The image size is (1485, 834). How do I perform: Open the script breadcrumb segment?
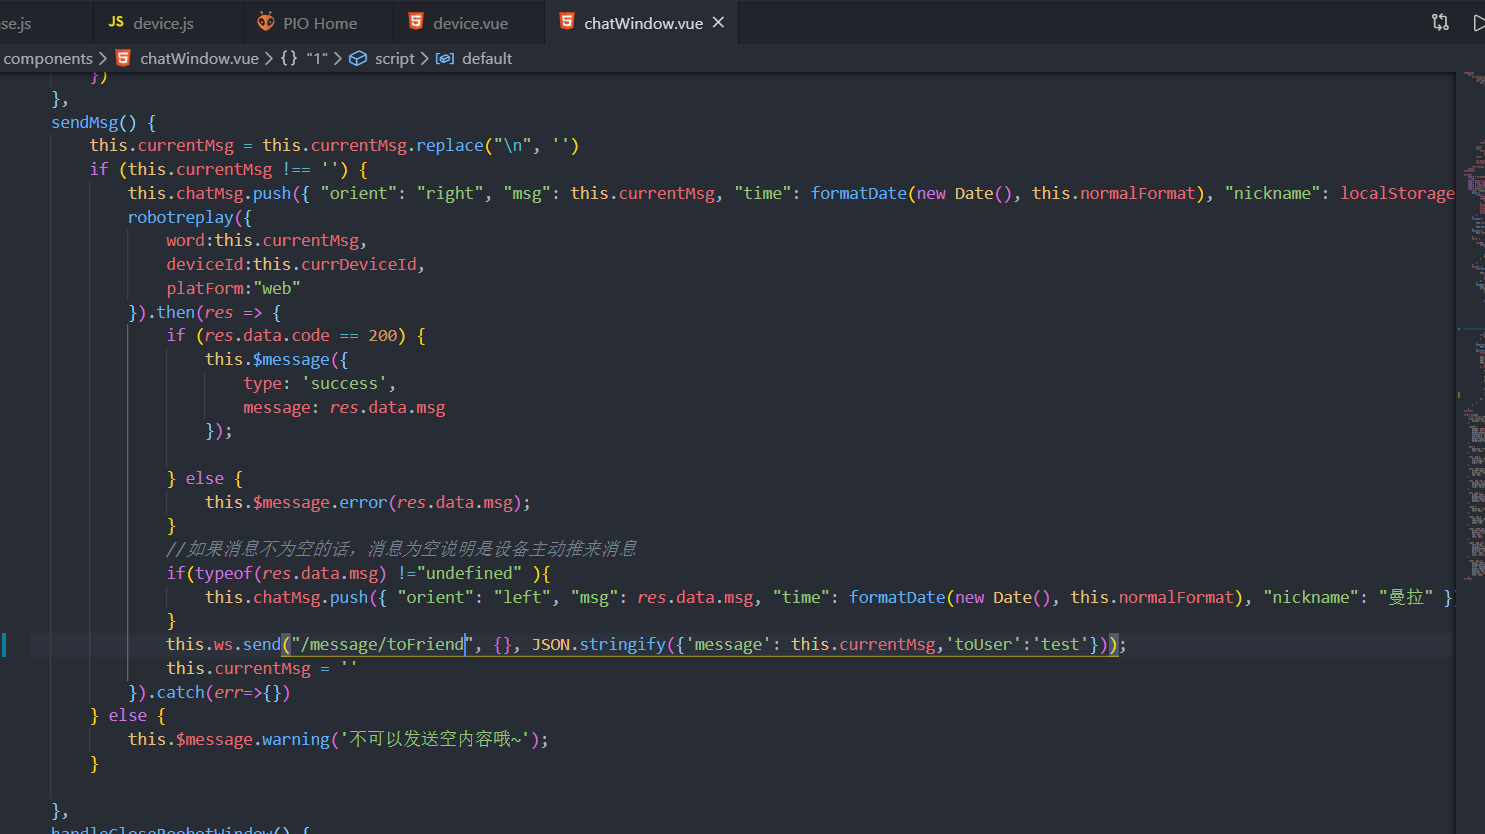coord(394,58)
